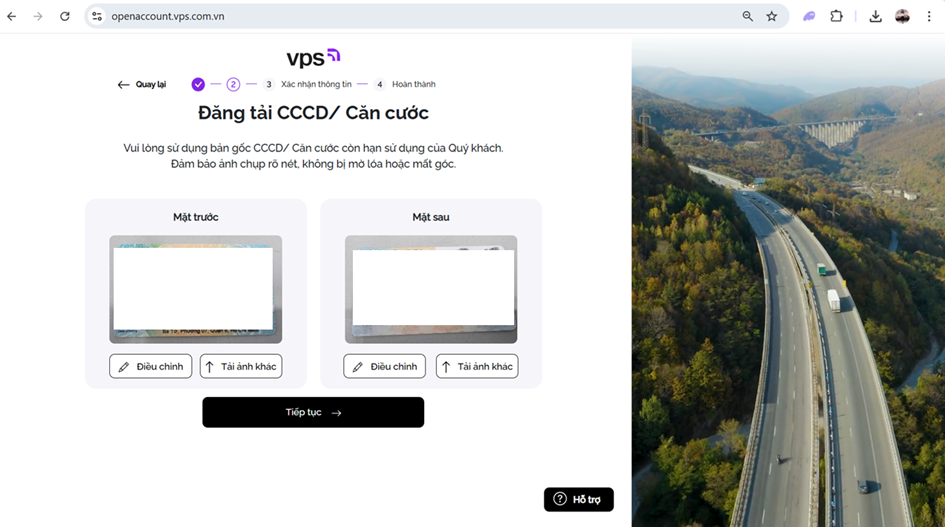Click the browser back arrow
Screen dimensions: 945x527
pos(11,16)
